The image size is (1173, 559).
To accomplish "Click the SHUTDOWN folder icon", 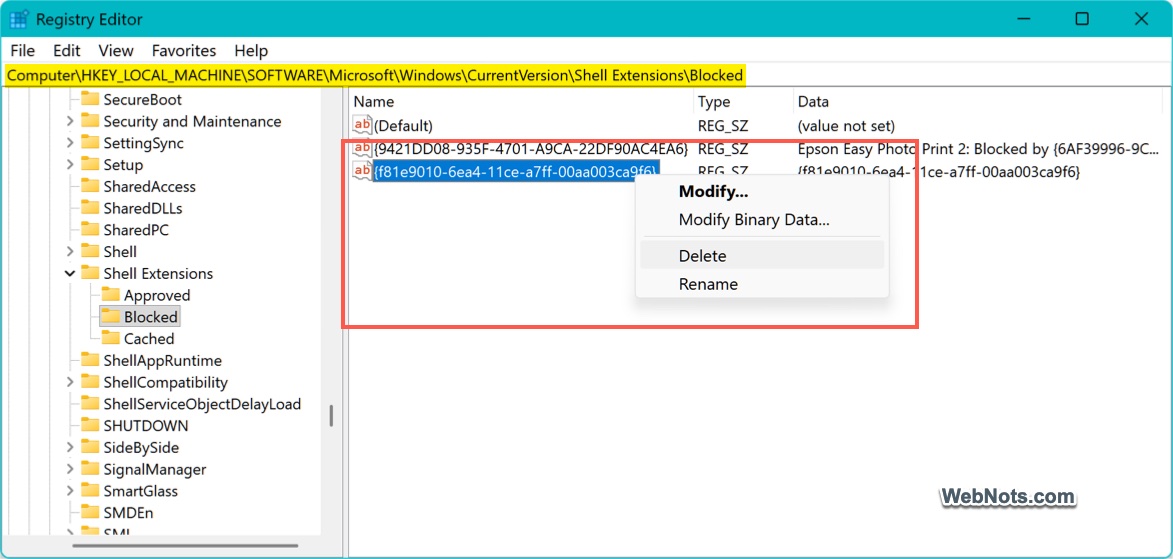I will point(90,425).
